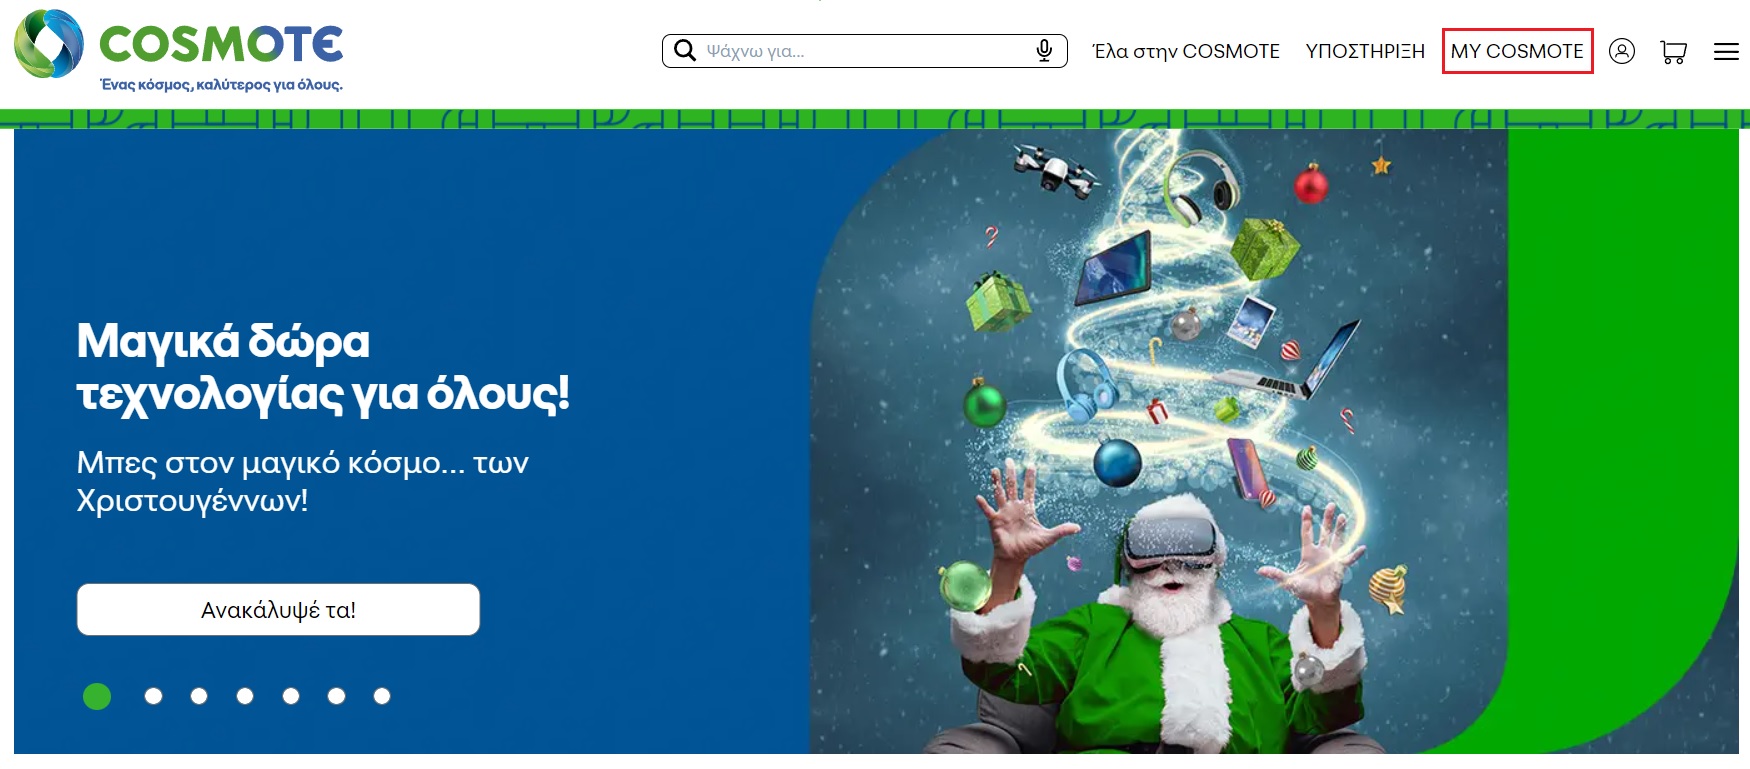The height and width of the screenshot is (769, 1750).
Task: Select the fourth carousel slide dot
Action: (x=245, y=696)
